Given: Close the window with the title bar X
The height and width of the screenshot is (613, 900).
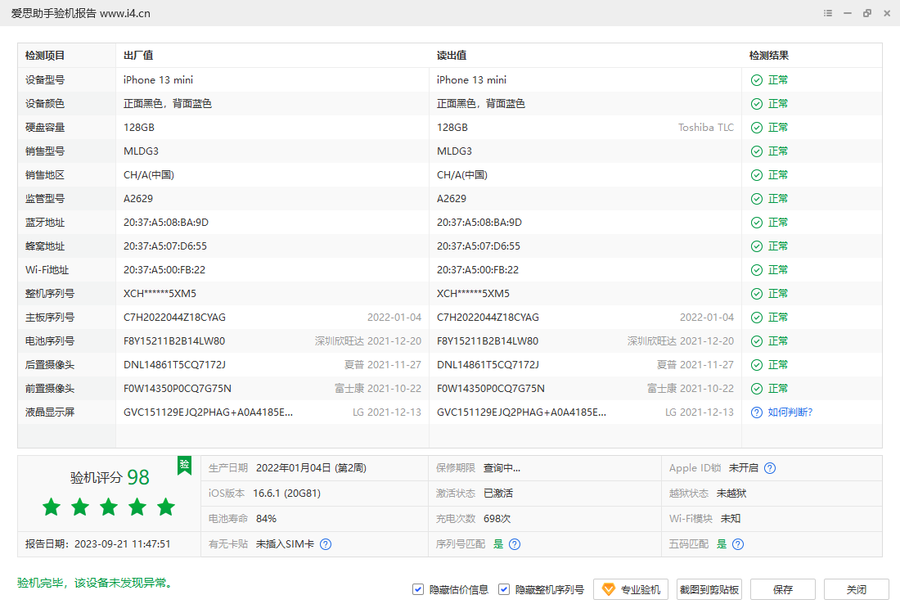Looking at the screenshot, I should (887, 13).
